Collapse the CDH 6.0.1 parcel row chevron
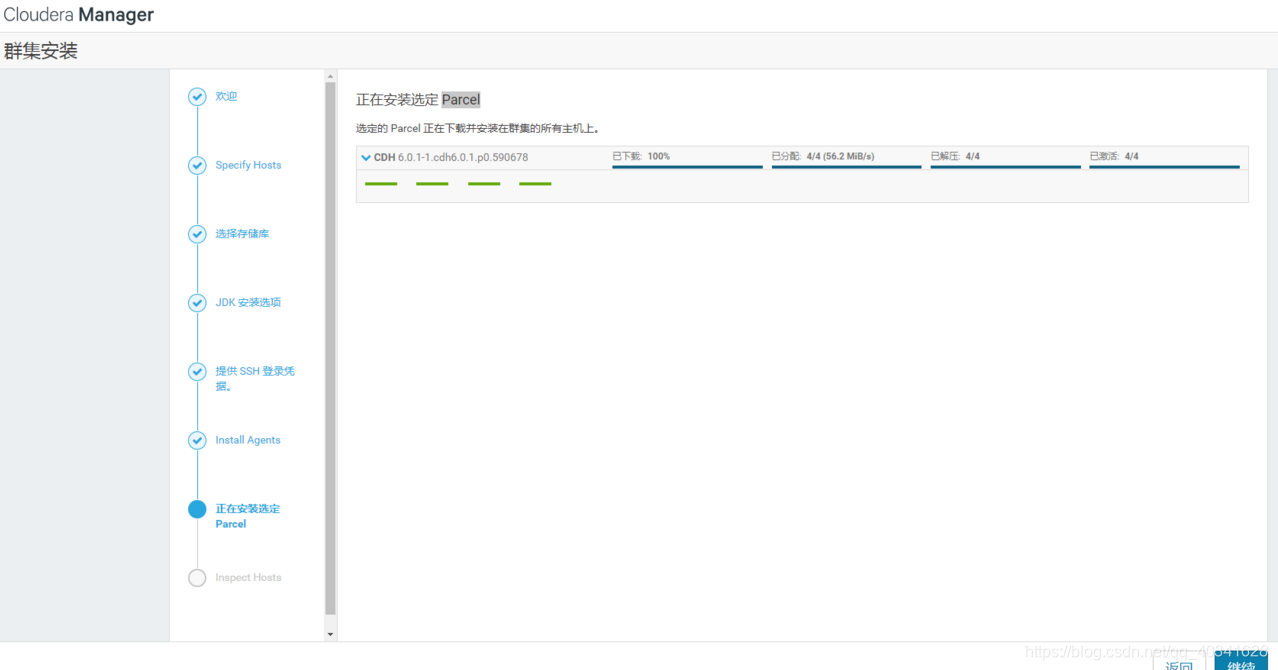 [366, 158]
